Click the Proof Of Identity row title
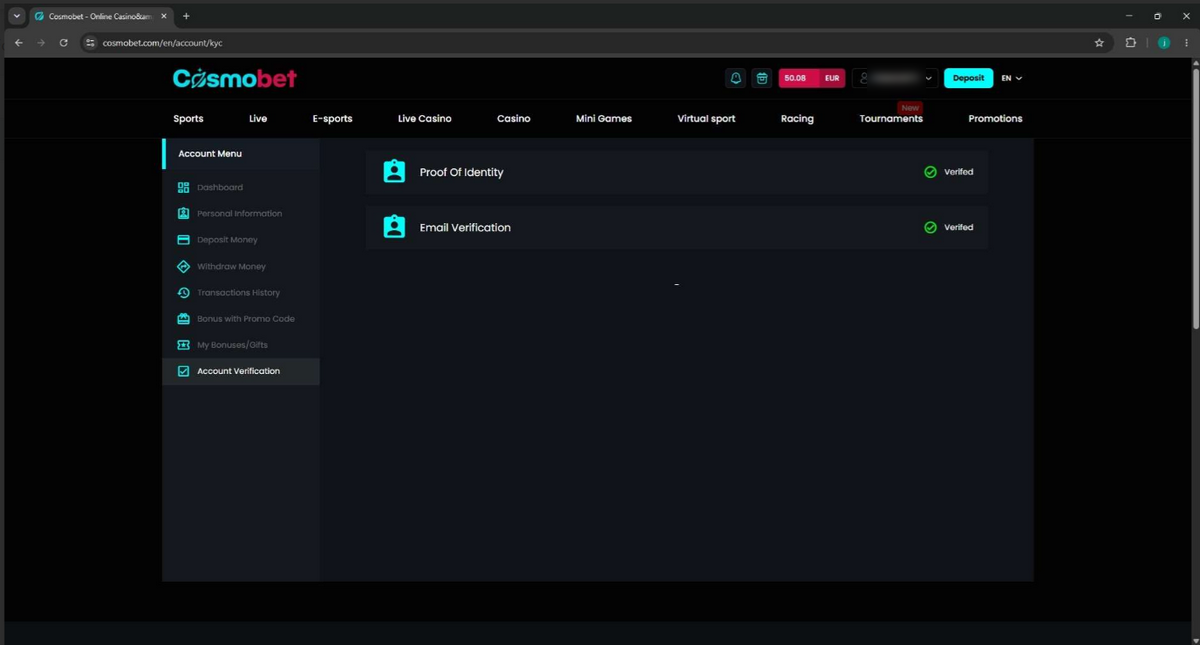 click(x=461, y=172)
